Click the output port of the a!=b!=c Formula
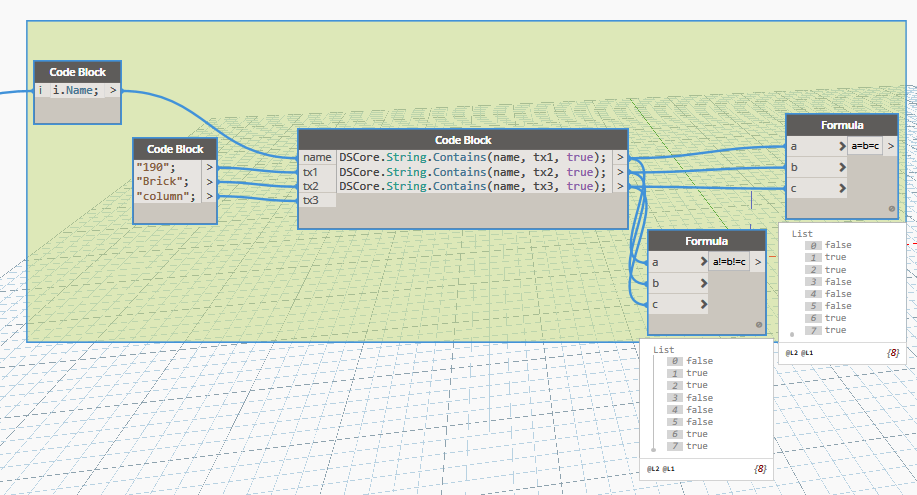 tap(757, 262)
